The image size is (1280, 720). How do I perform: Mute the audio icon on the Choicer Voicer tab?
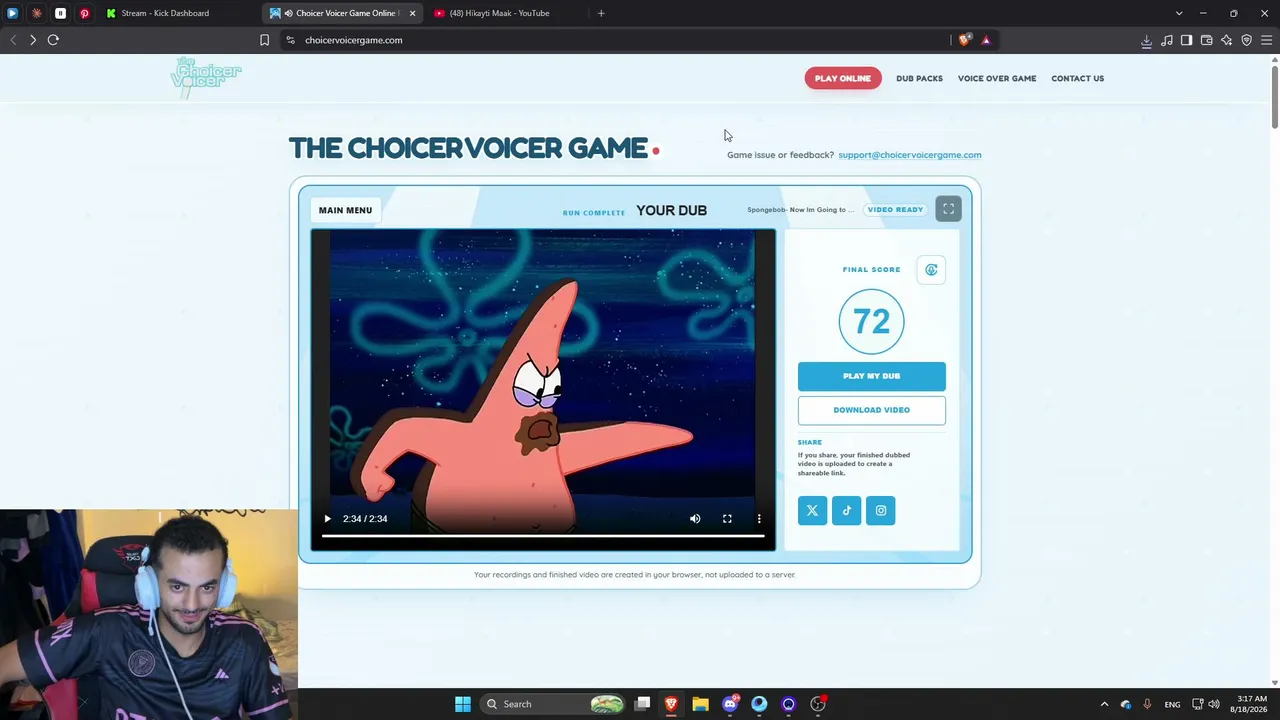[x=288, y=13]
